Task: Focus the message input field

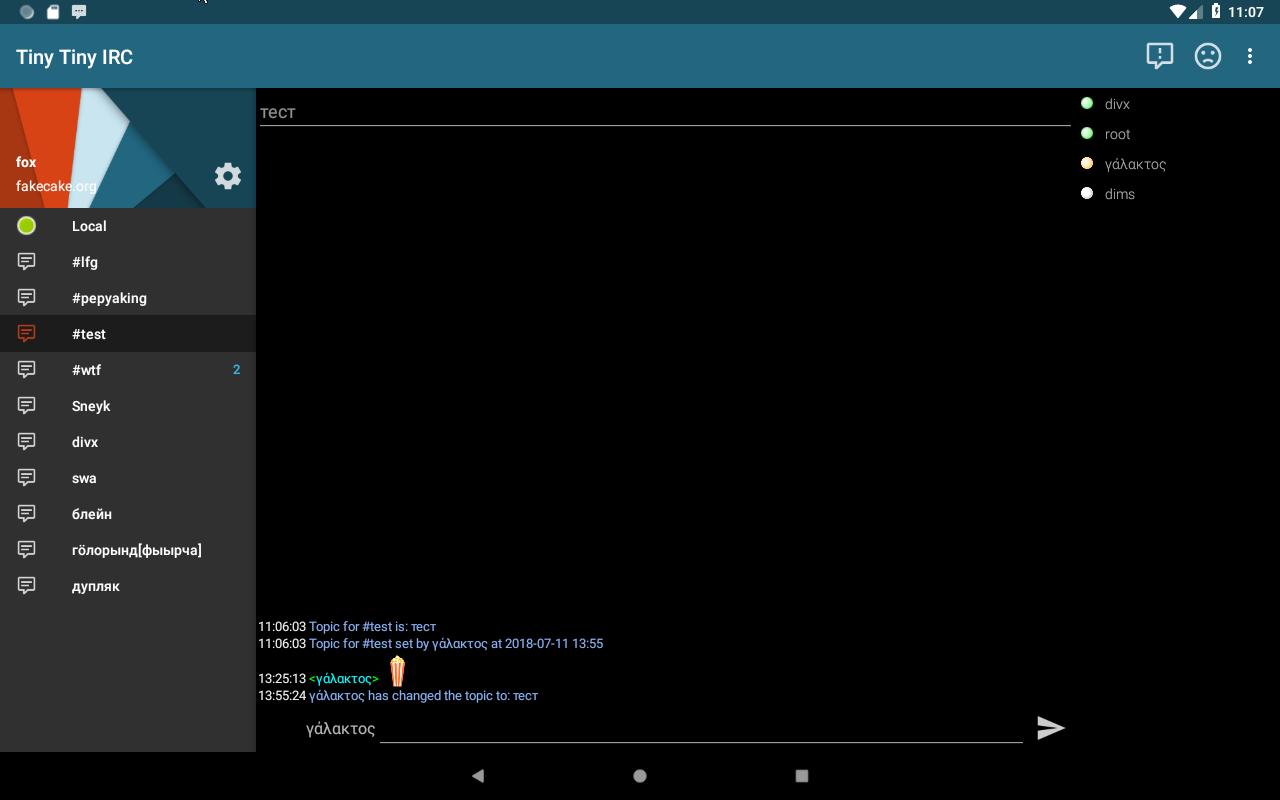Action: [700, 728]
